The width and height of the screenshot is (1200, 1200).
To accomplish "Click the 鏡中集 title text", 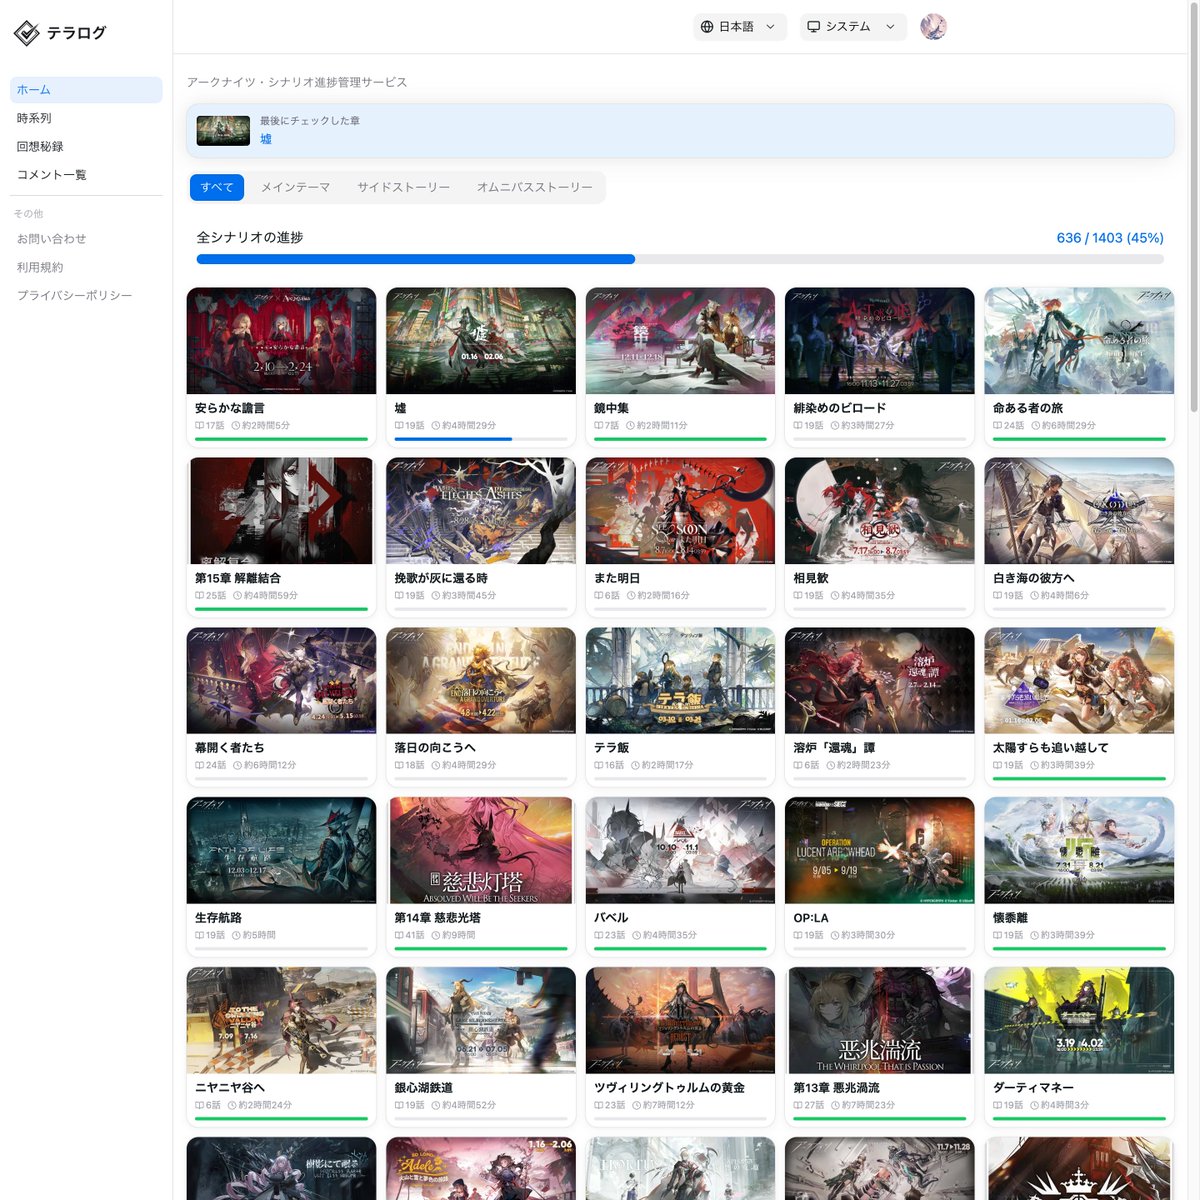I will point(611,408).
